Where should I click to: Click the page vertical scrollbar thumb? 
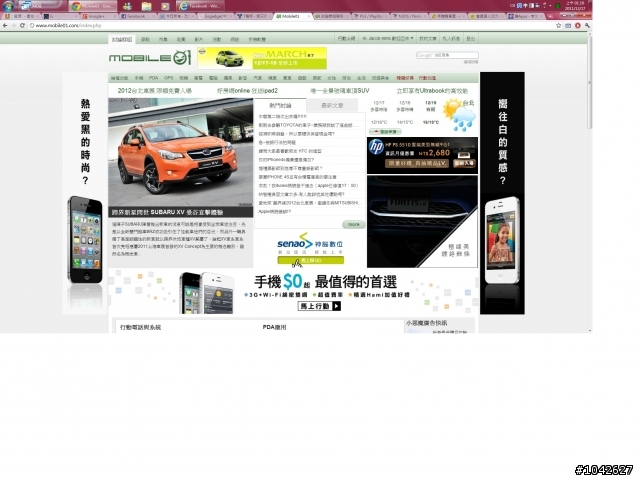(589, 82)
